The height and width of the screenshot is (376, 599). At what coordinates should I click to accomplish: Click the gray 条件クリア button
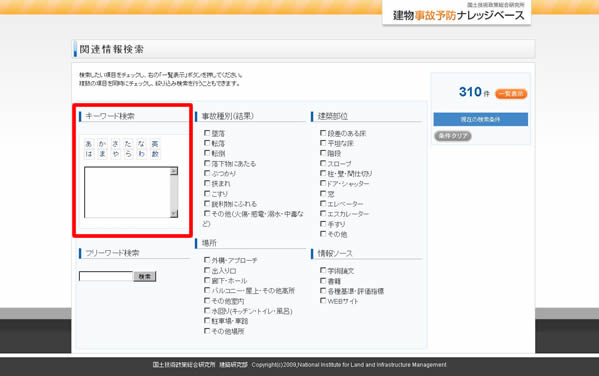[x=453, y=136]
